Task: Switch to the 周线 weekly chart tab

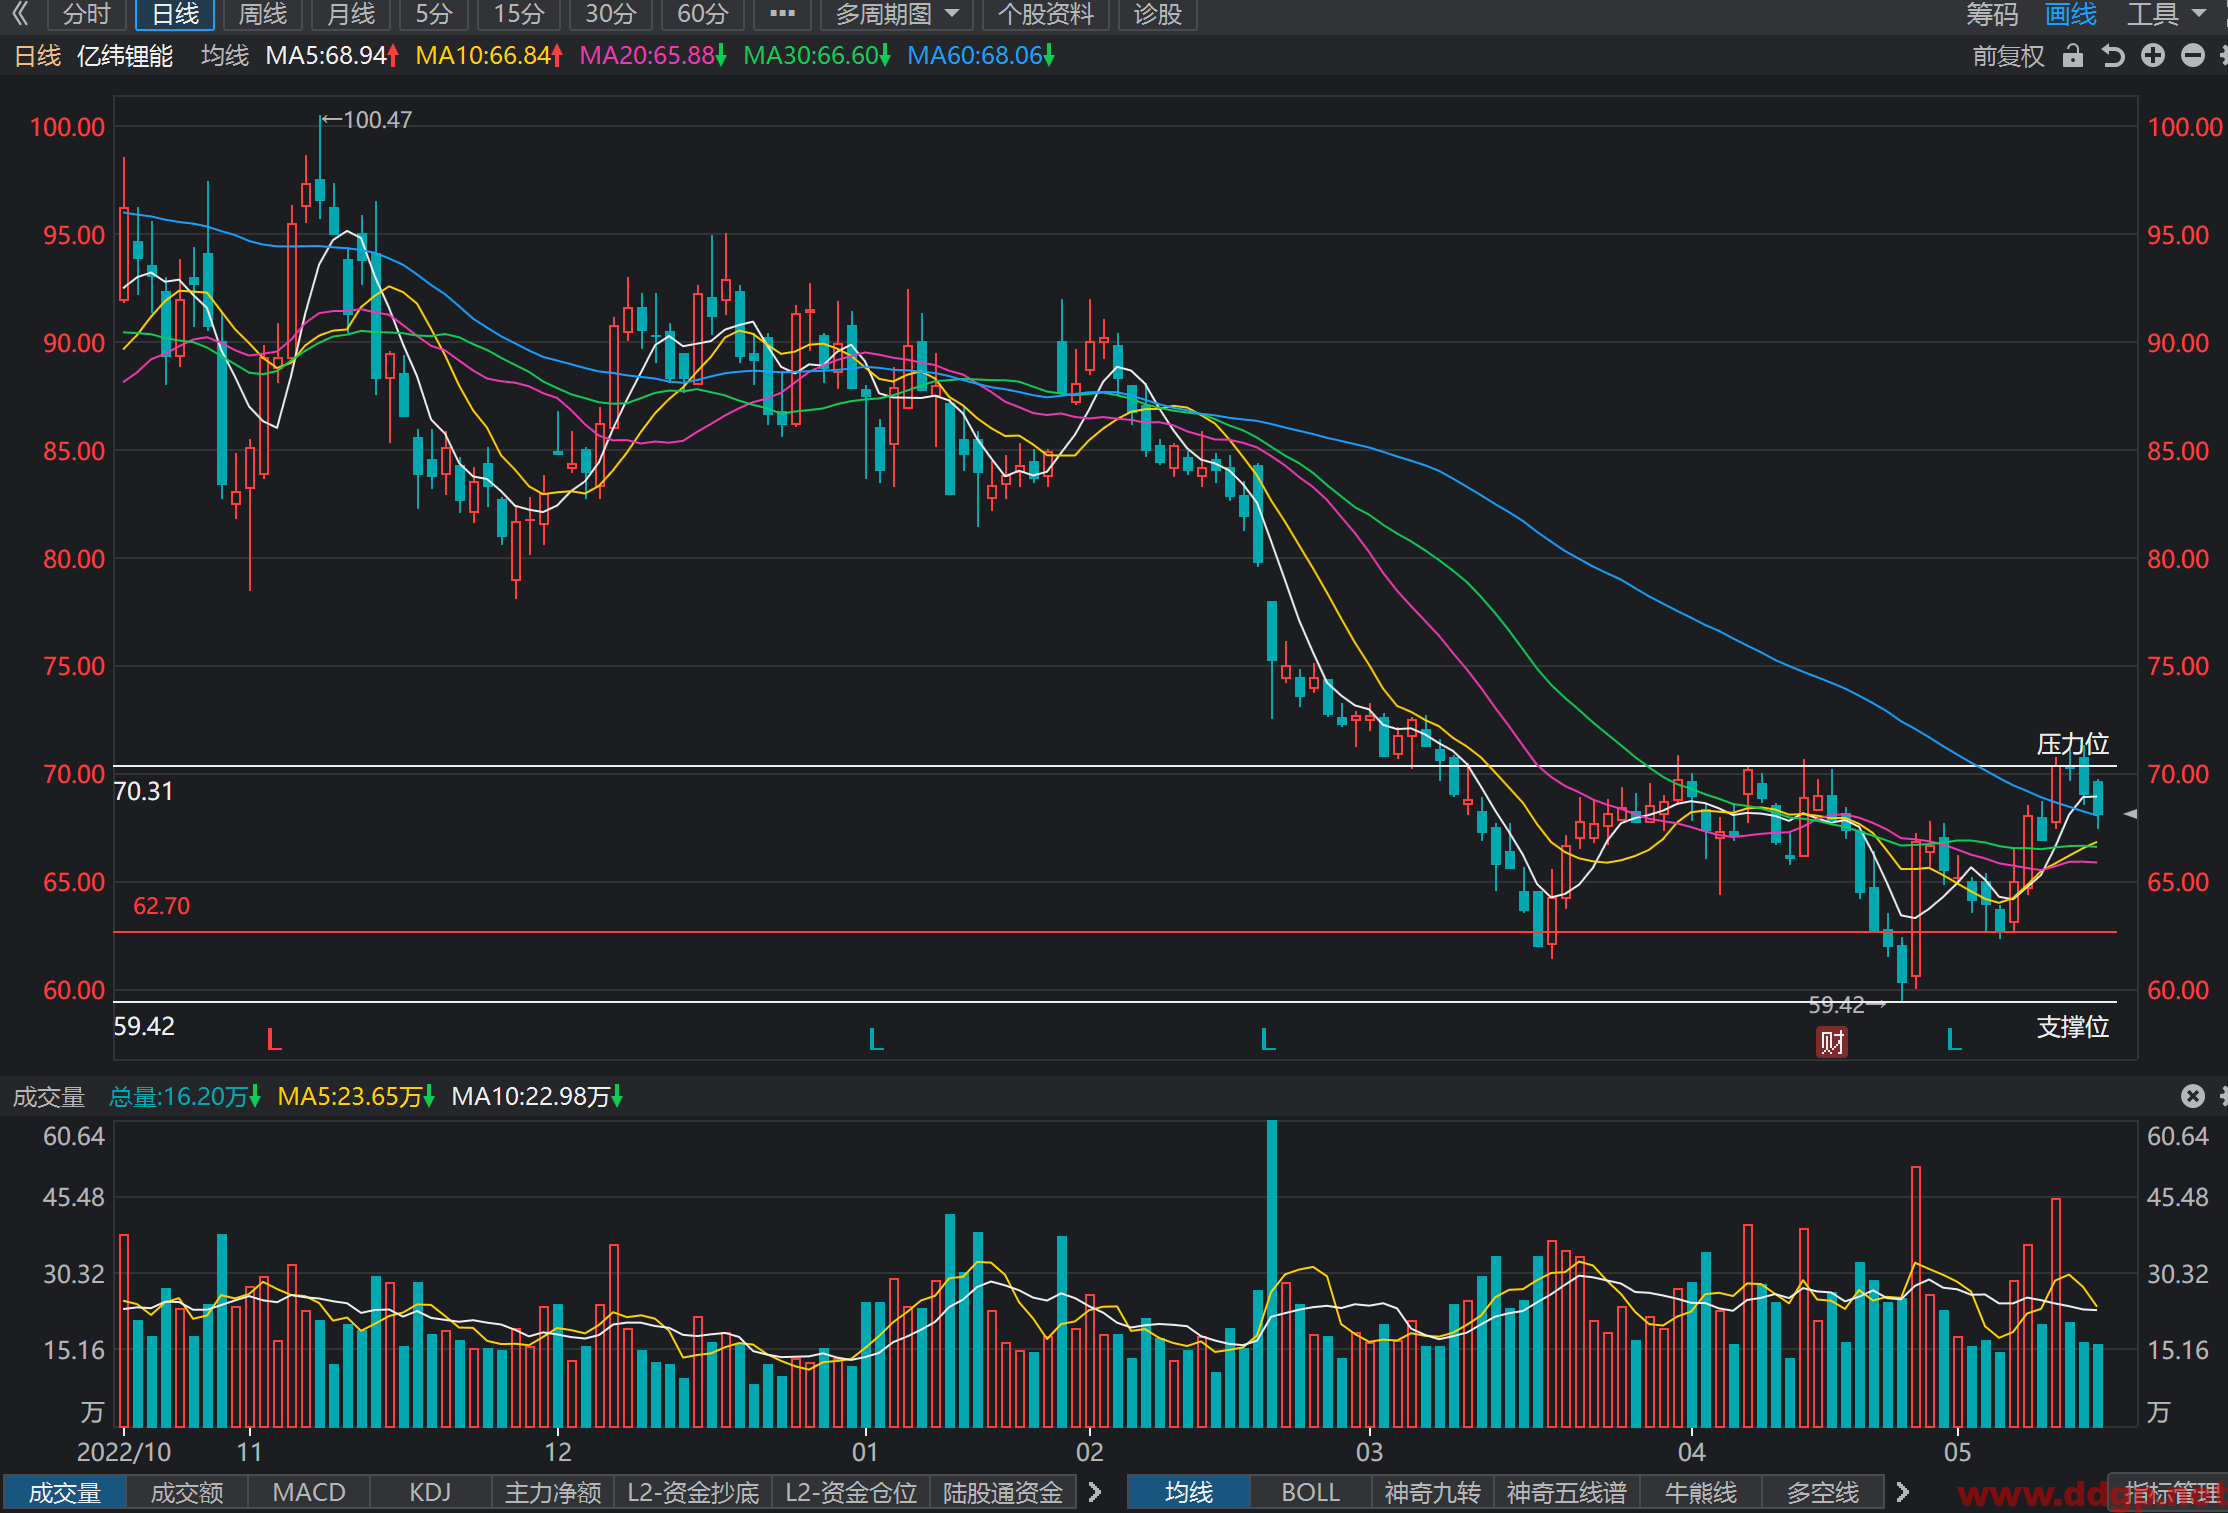Action: [x=262, y=14]
